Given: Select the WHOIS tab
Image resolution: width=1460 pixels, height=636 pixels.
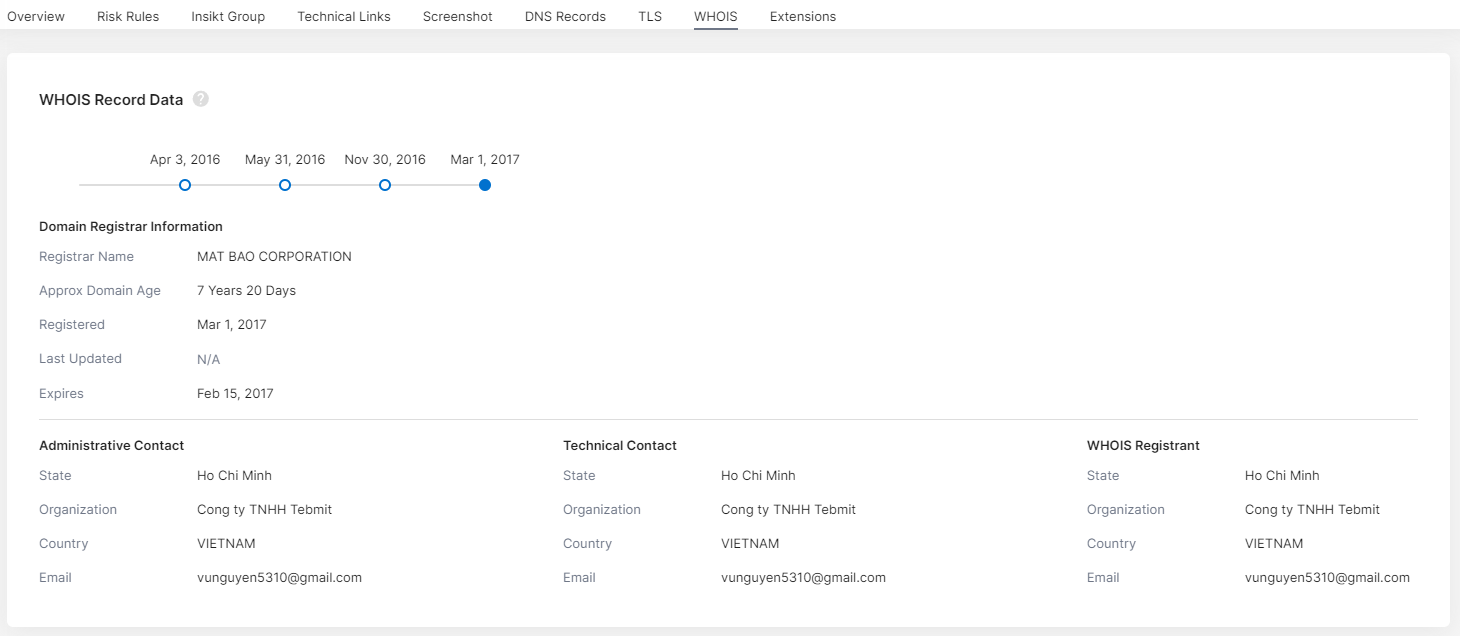Looking at the screenshot, I should (x=715, y=16).
